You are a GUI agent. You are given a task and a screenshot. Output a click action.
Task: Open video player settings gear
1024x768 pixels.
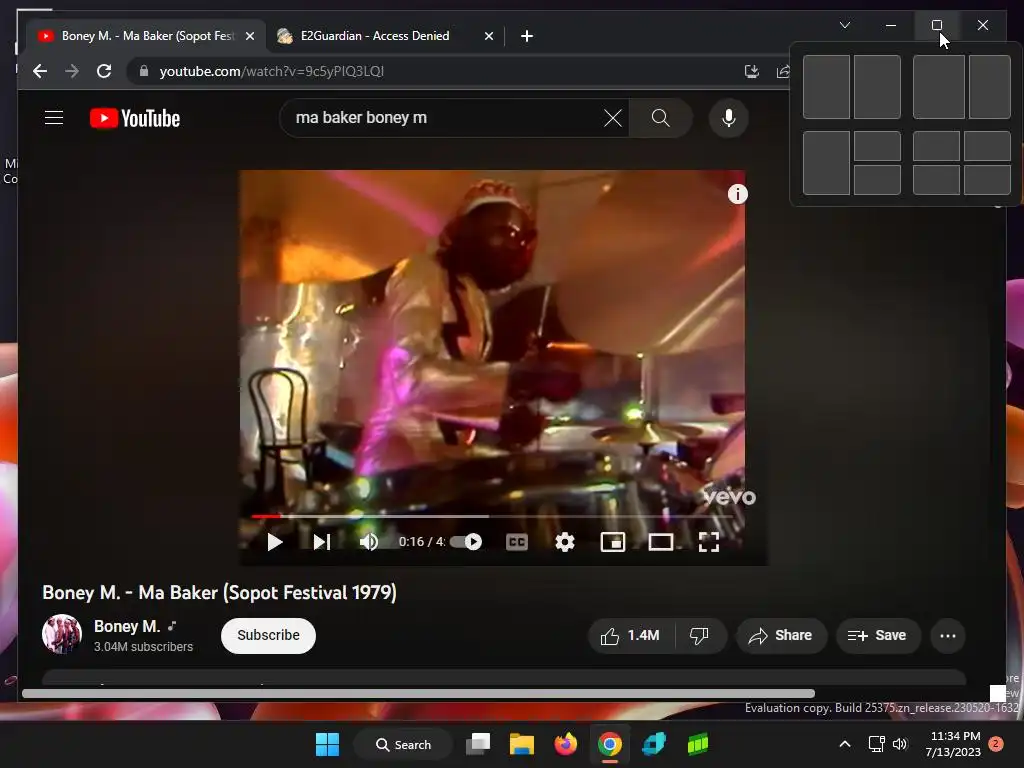point(564,542)
